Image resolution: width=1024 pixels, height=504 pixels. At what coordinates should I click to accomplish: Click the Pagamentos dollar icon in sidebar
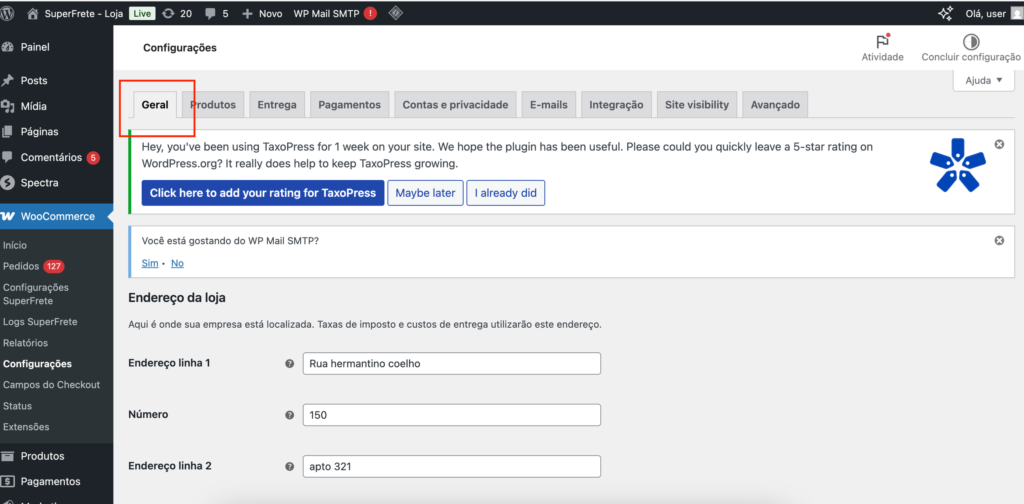click(x=8, y=482)
